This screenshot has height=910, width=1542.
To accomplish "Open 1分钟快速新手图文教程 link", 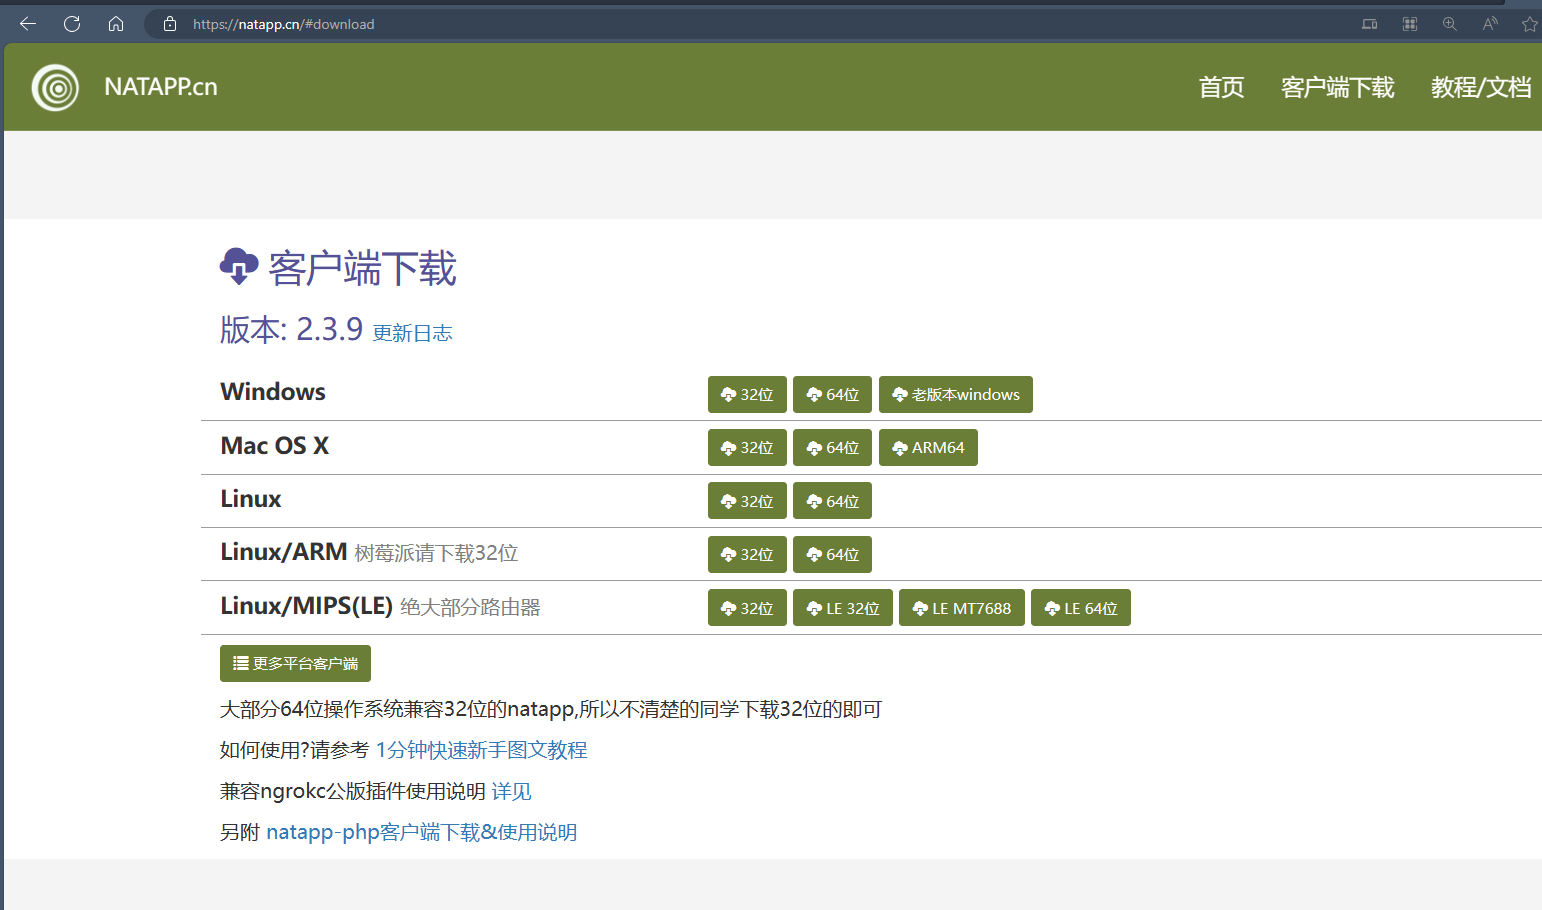I will pyautogui.click(x=481, y=750).
